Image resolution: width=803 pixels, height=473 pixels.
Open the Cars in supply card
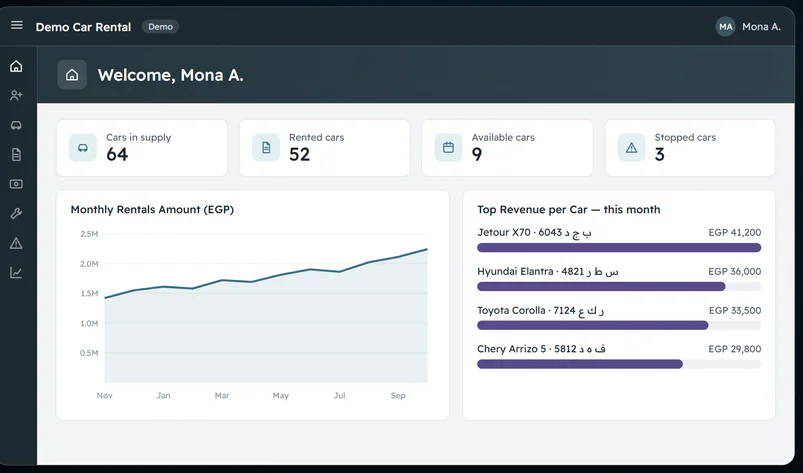coord(142,148)
